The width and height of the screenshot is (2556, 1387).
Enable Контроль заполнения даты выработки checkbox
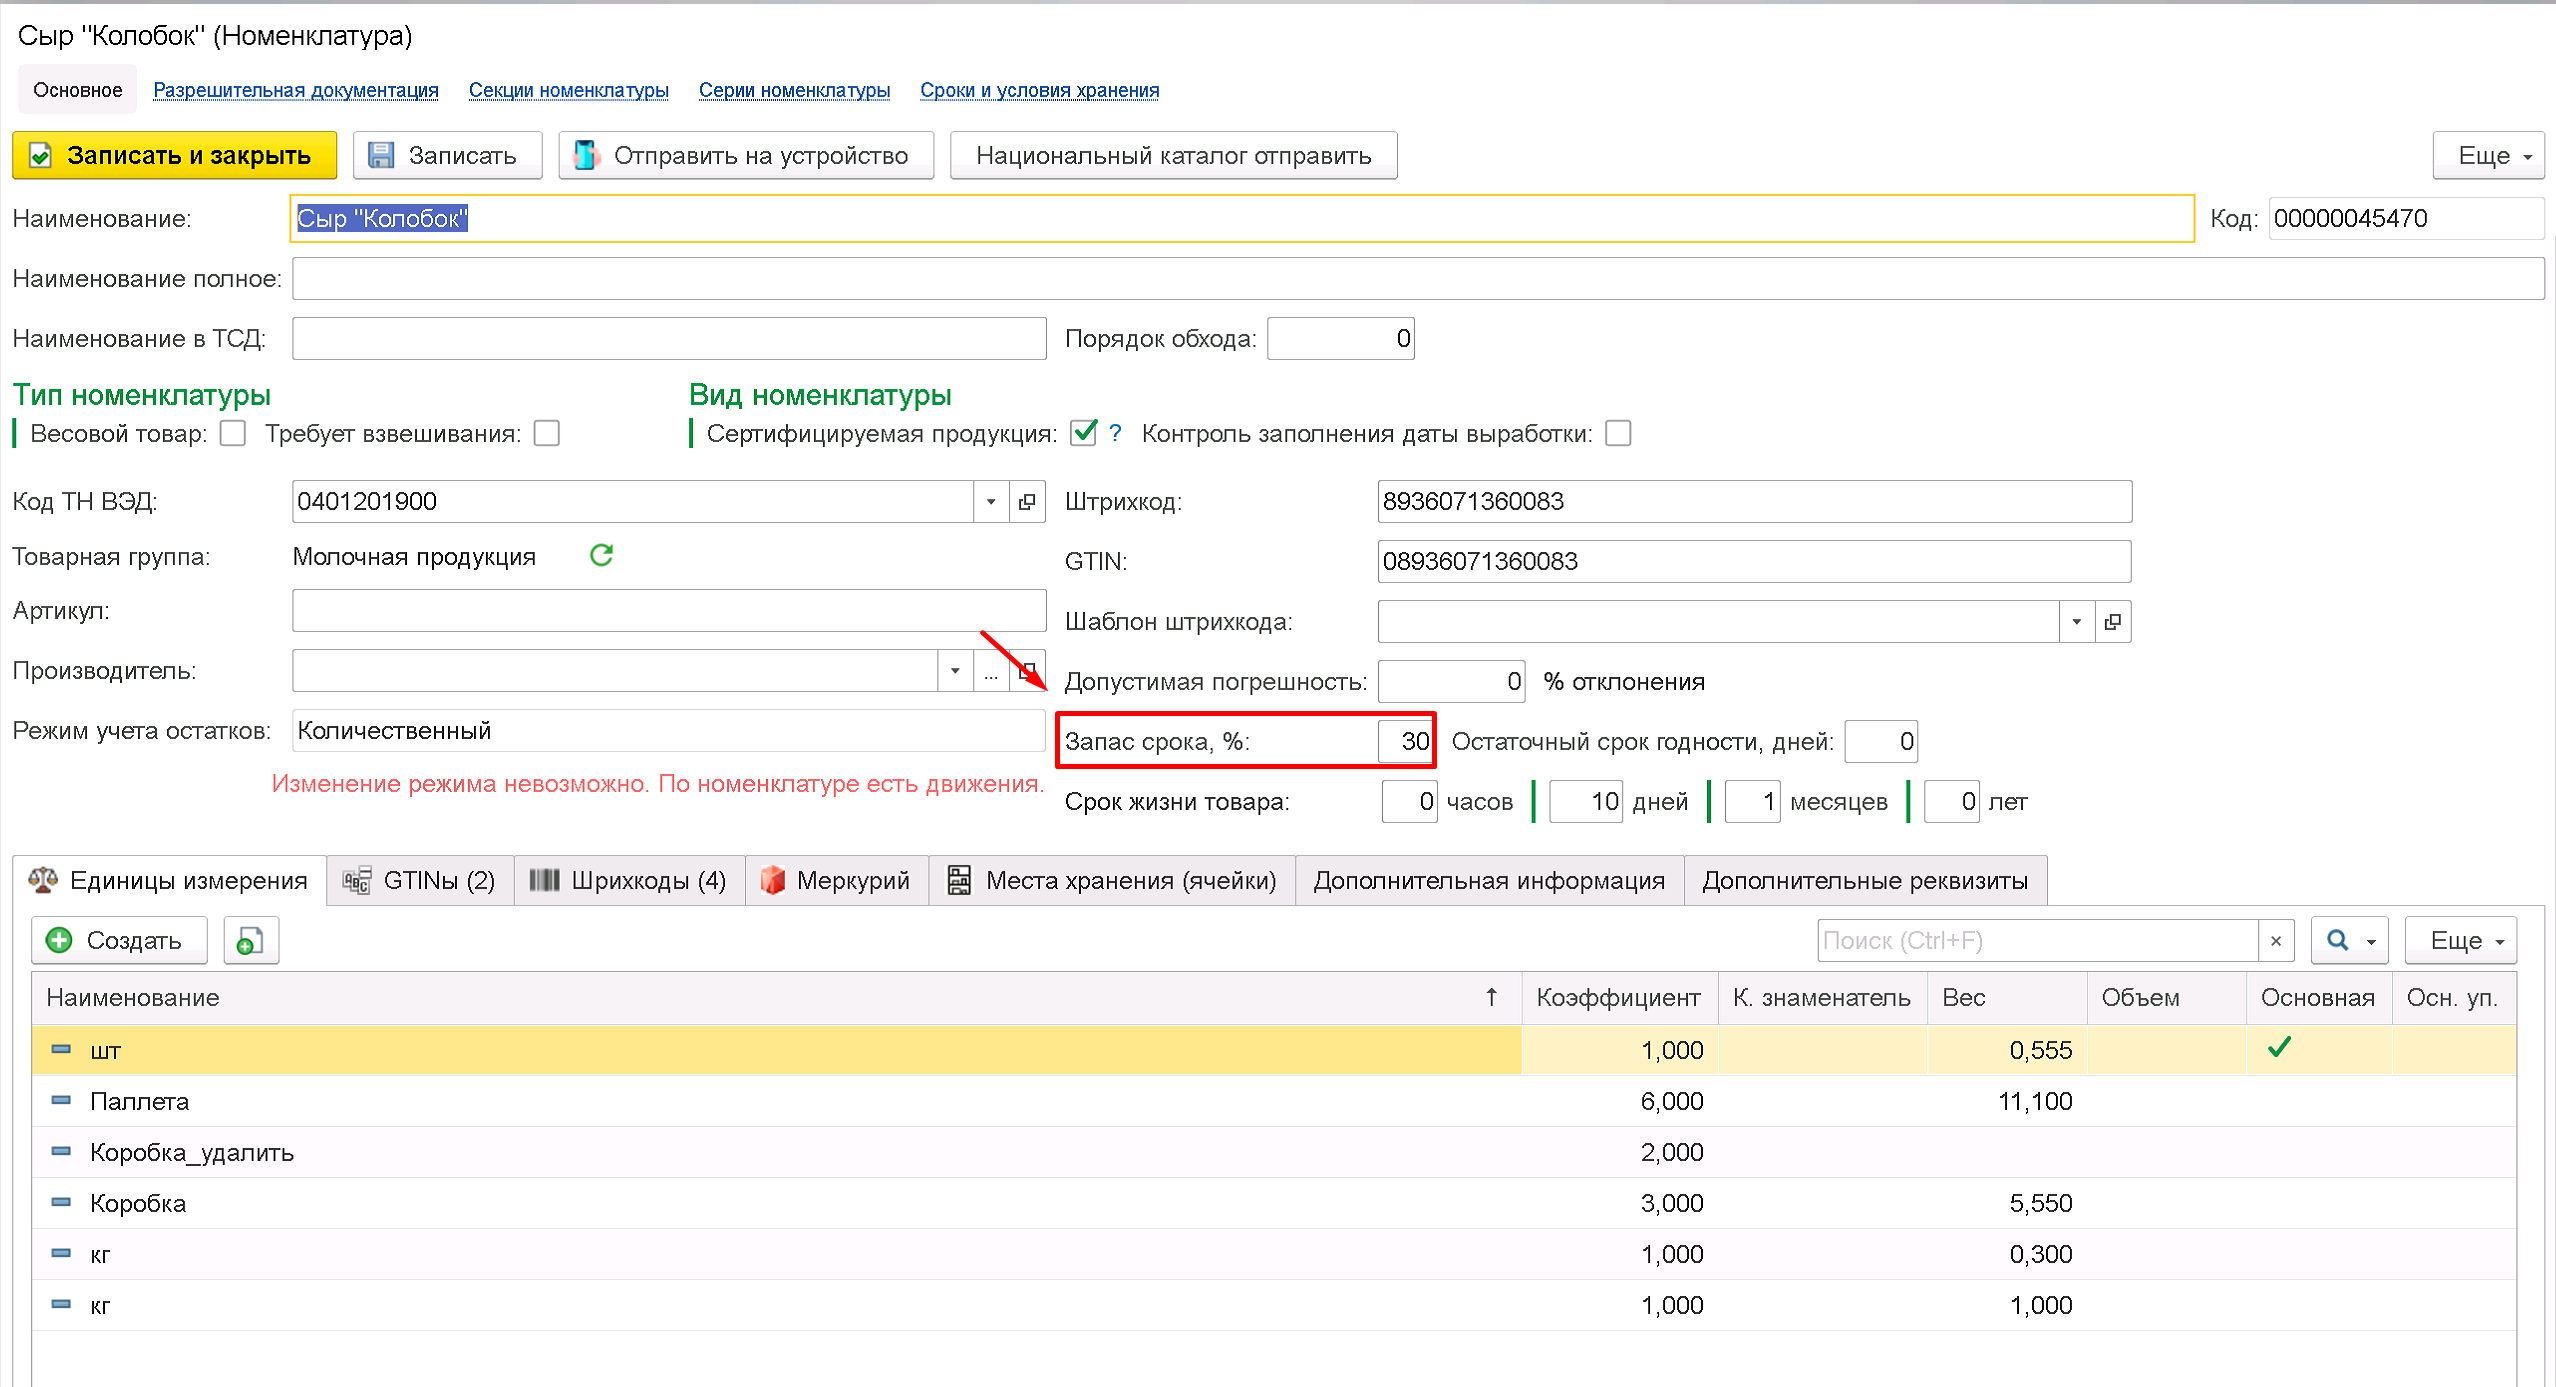[x=1618, y=433]
